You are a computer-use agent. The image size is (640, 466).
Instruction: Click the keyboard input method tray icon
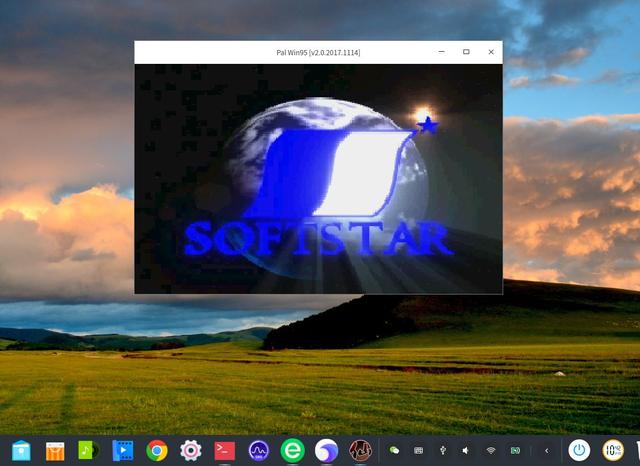[x=418, y=450]
